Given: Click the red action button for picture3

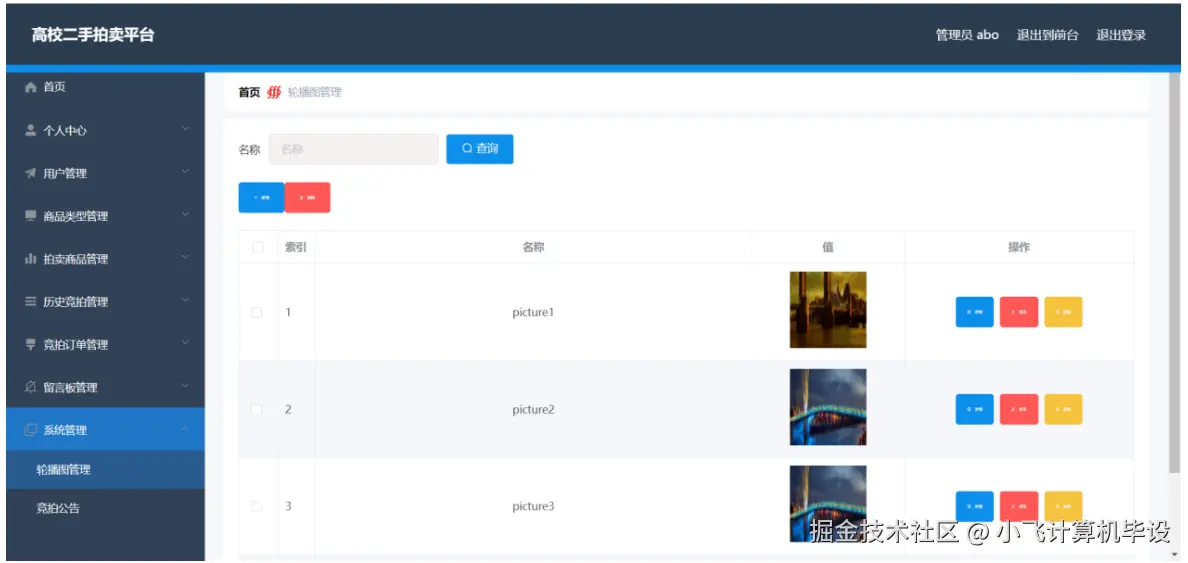Looking at the screenshot, I should (x=1019, y=506).
